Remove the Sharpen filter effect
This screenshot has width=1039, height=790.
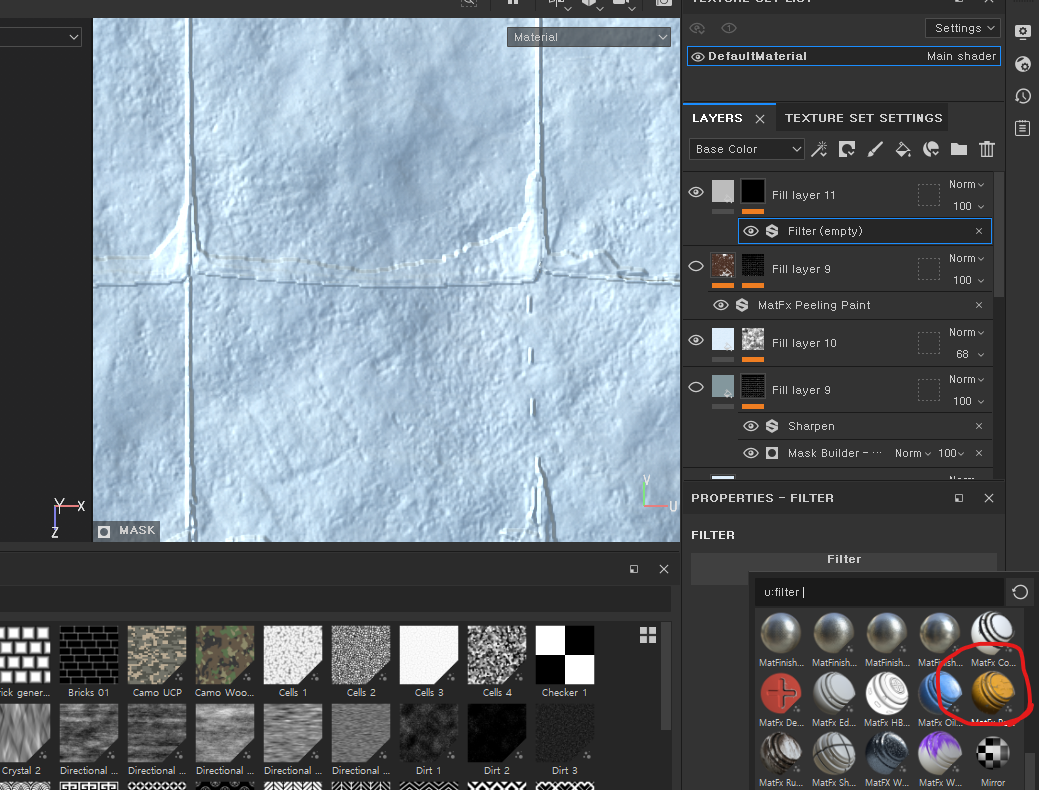point(979,426)
